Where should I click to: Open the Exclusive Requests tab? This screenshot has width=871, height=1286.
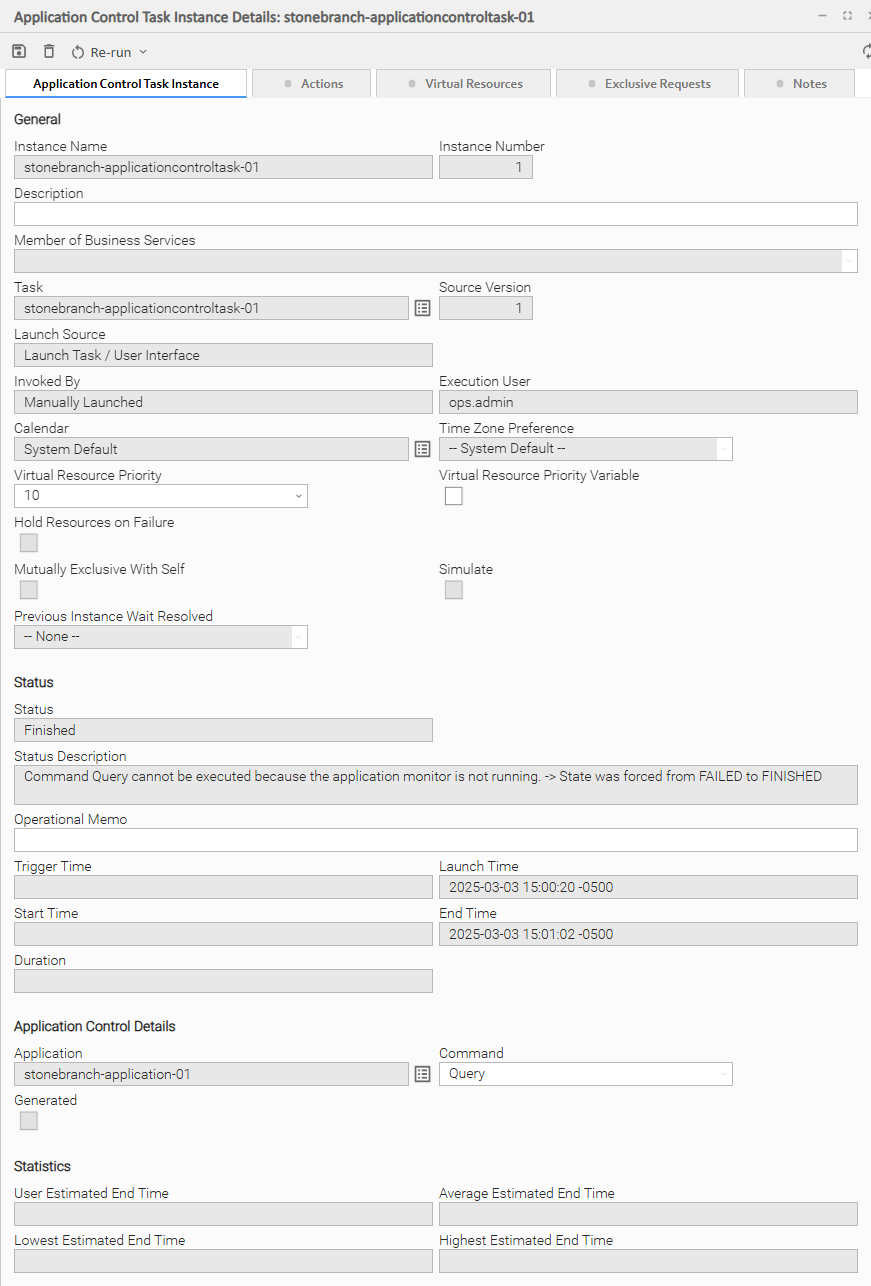tap(647, 84)
